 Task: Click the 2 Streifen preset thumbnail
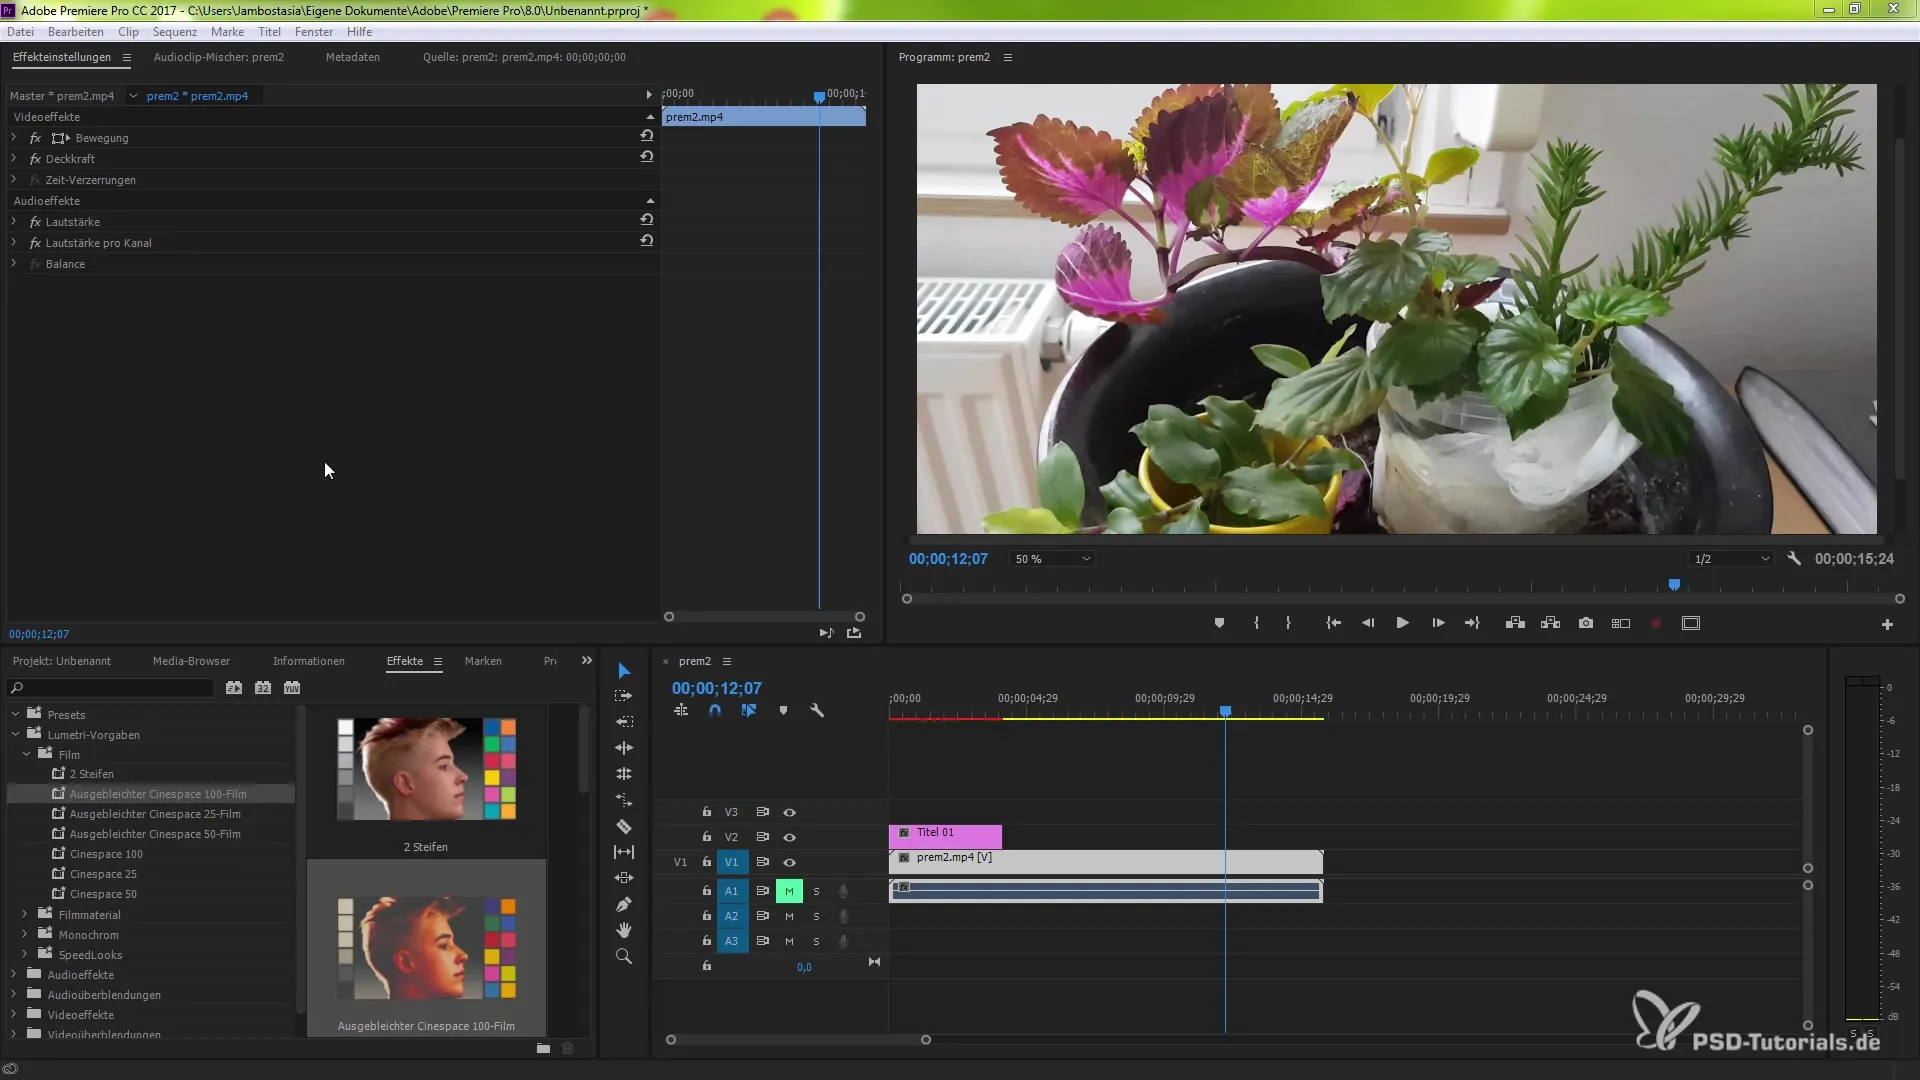[x=426, y=769]
